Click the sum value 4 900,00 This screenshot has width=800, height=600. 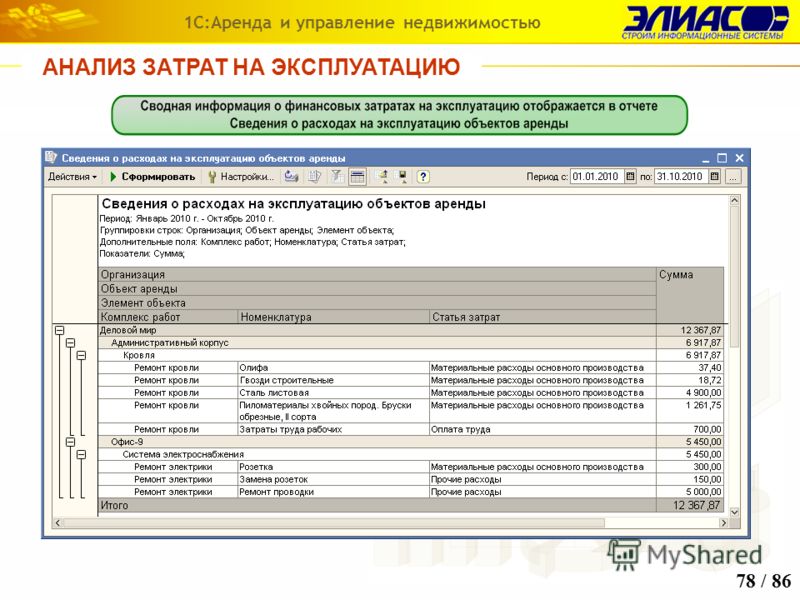pos(704,393)
